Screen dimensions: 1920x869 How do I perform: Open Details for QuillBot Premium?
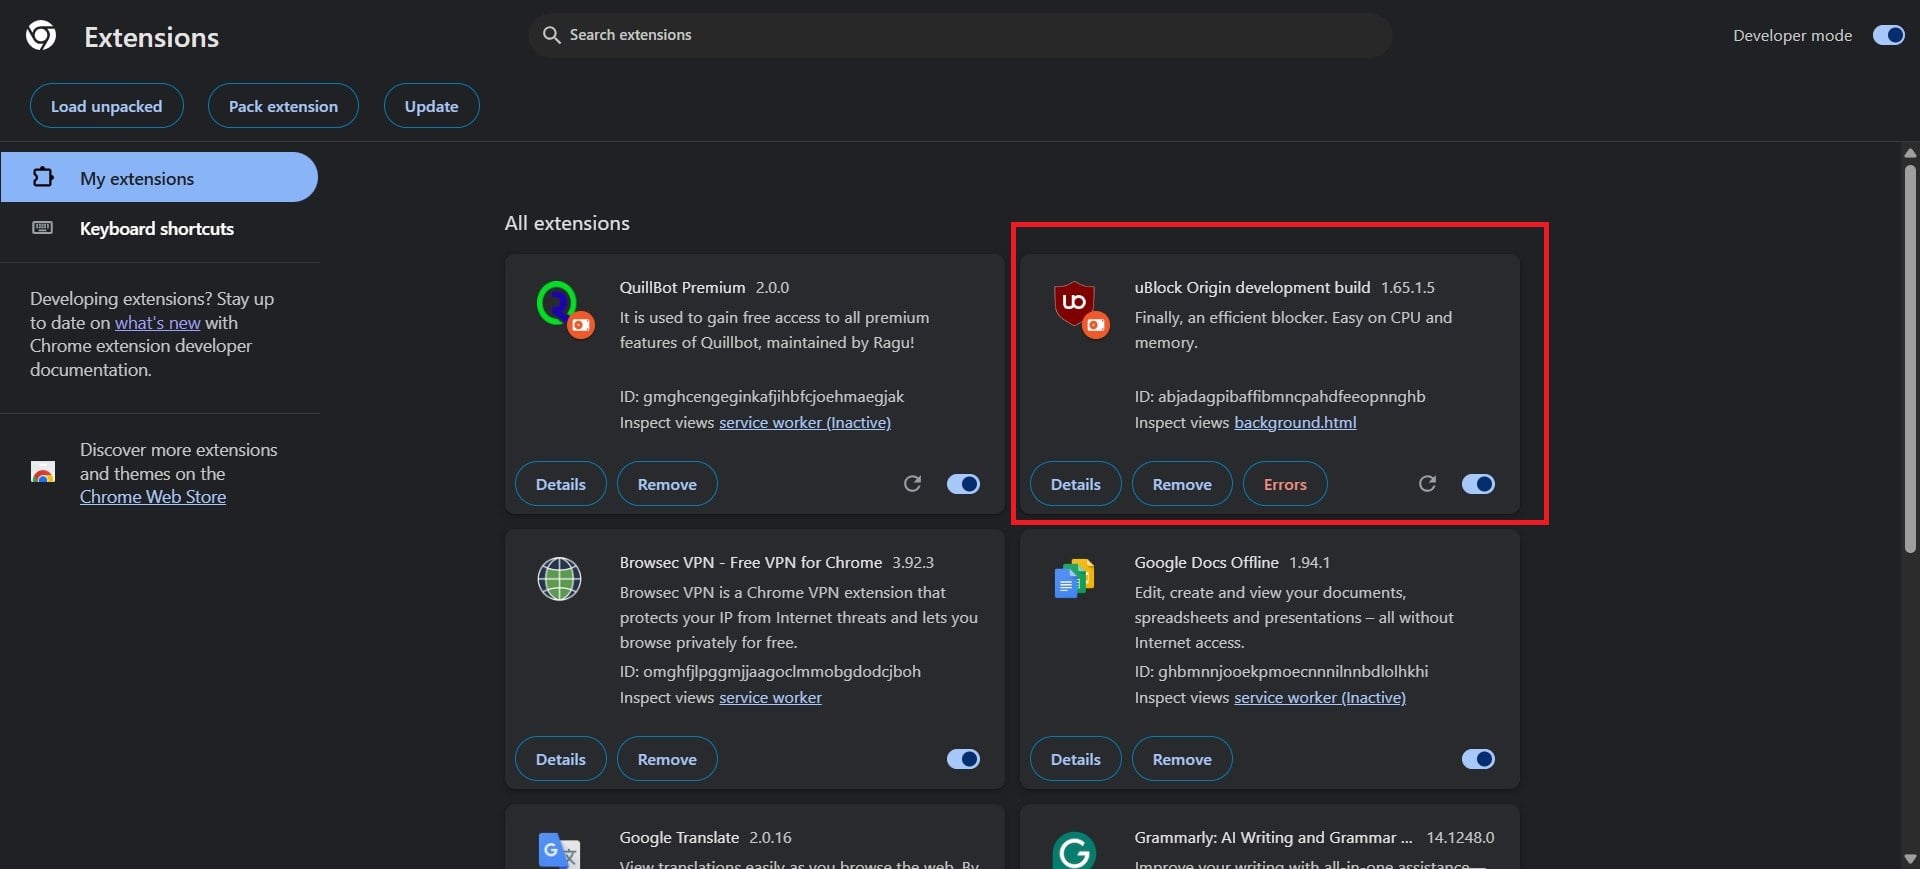(x=560, y=484)
